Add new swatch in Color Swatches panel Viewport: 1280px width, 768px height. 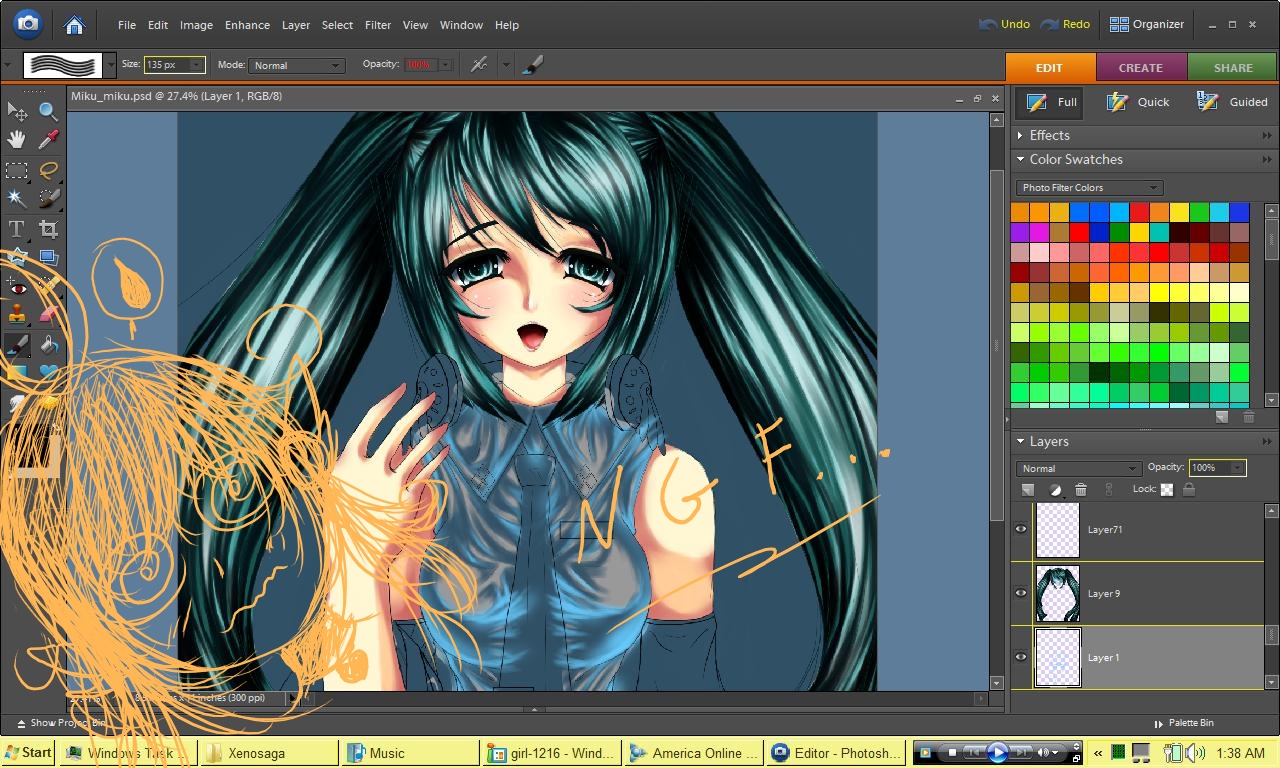tap(1222, 417)
